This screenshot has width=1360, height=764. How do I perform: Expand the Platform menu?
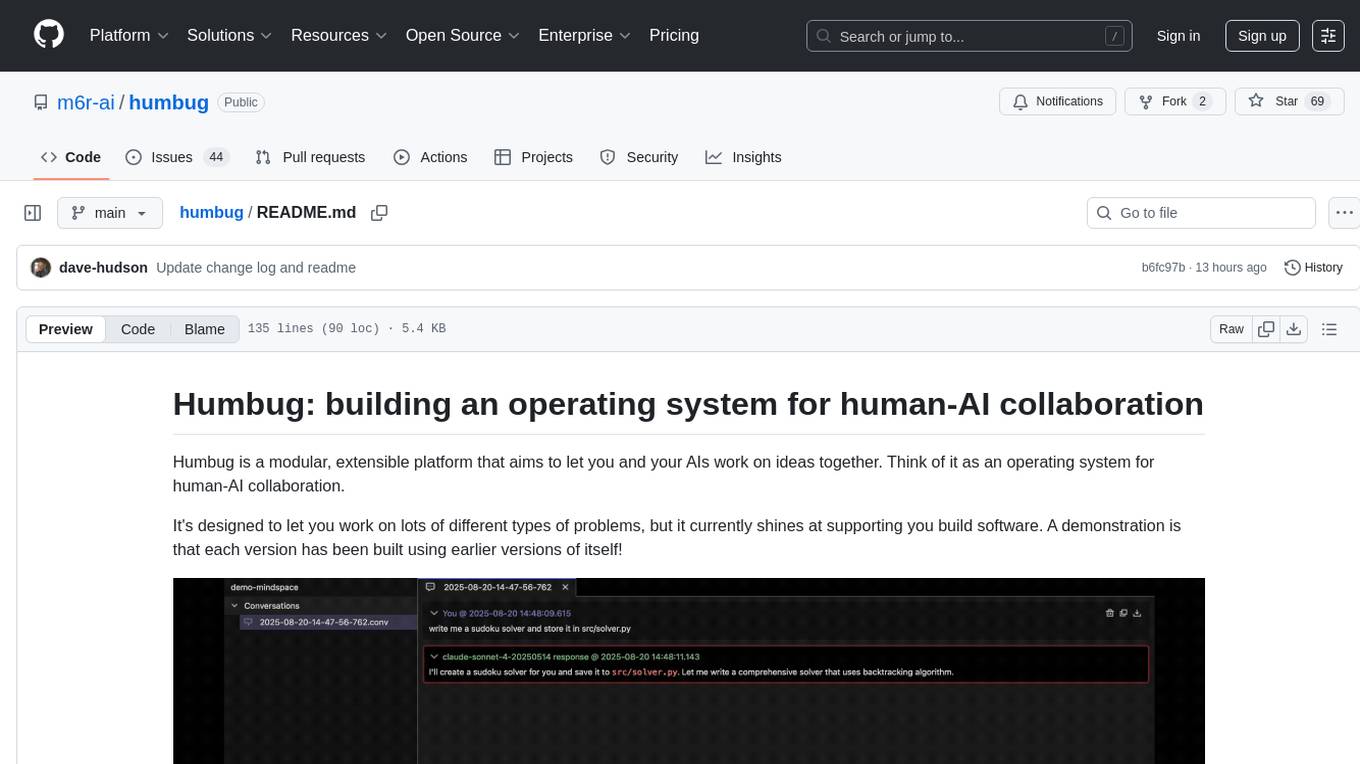pos(129,35)
